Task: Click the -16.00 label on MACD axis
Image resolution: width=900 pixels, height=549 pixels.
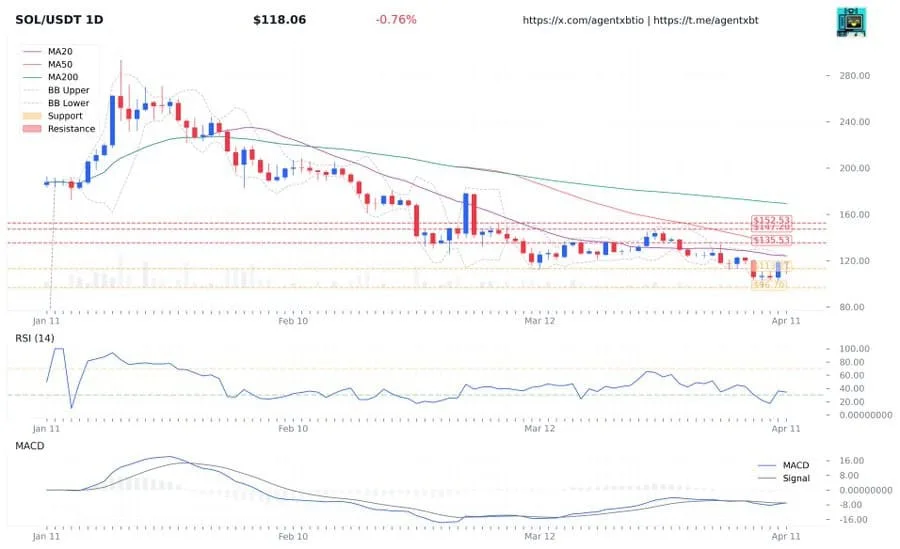Action: pyautogui.click(x=852, y=520)
